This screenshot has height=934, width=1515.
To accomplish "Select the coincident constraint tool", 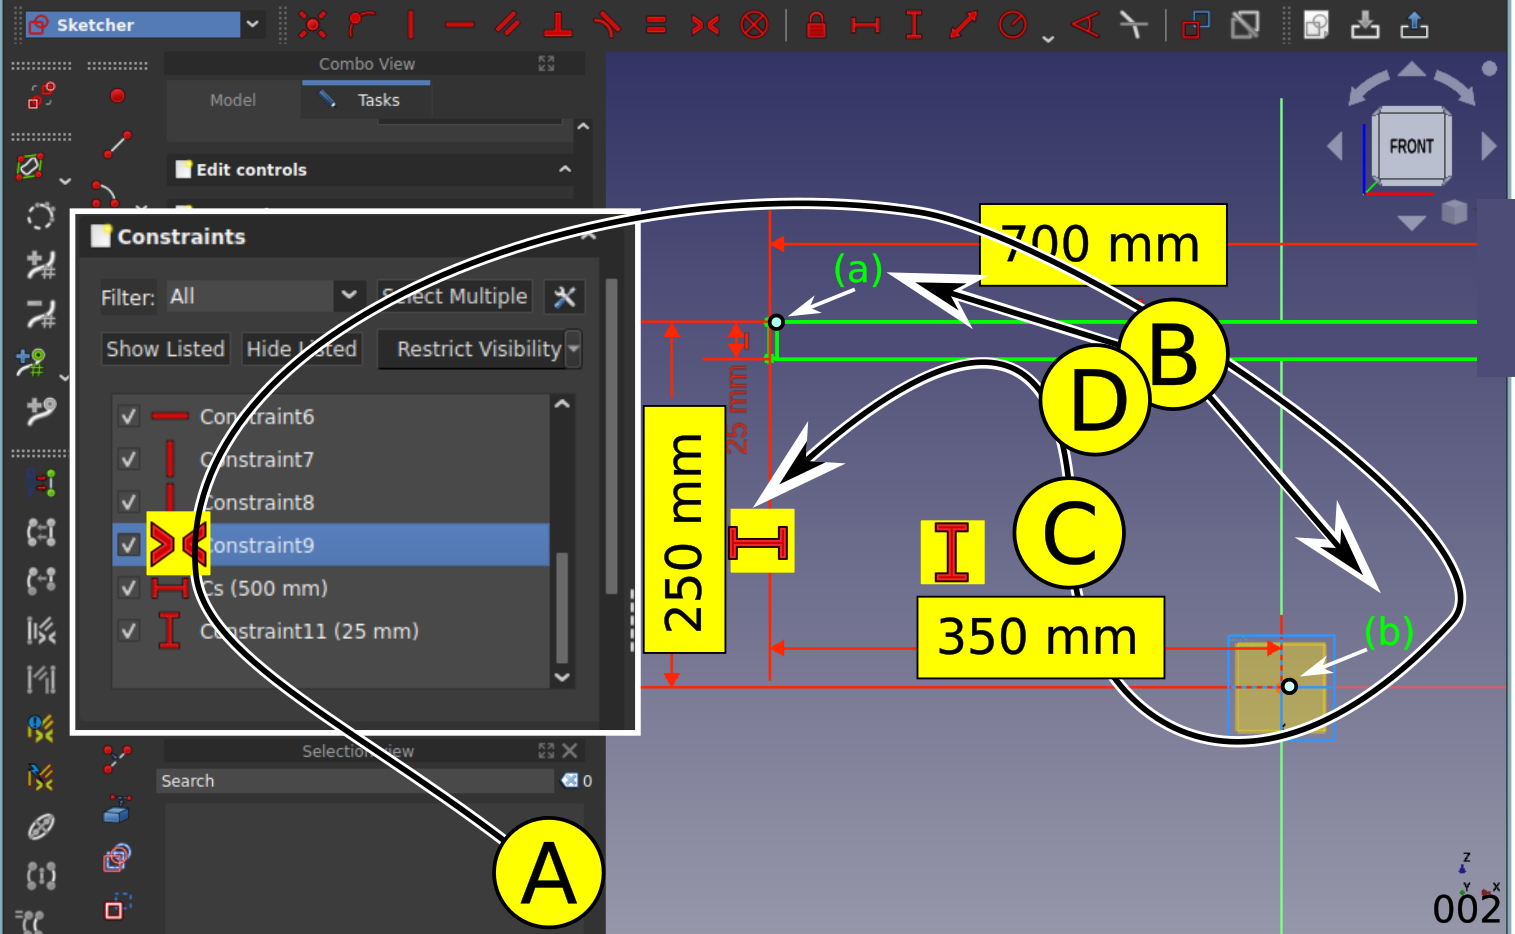I will pyautogui.click(x=312, y=24).
